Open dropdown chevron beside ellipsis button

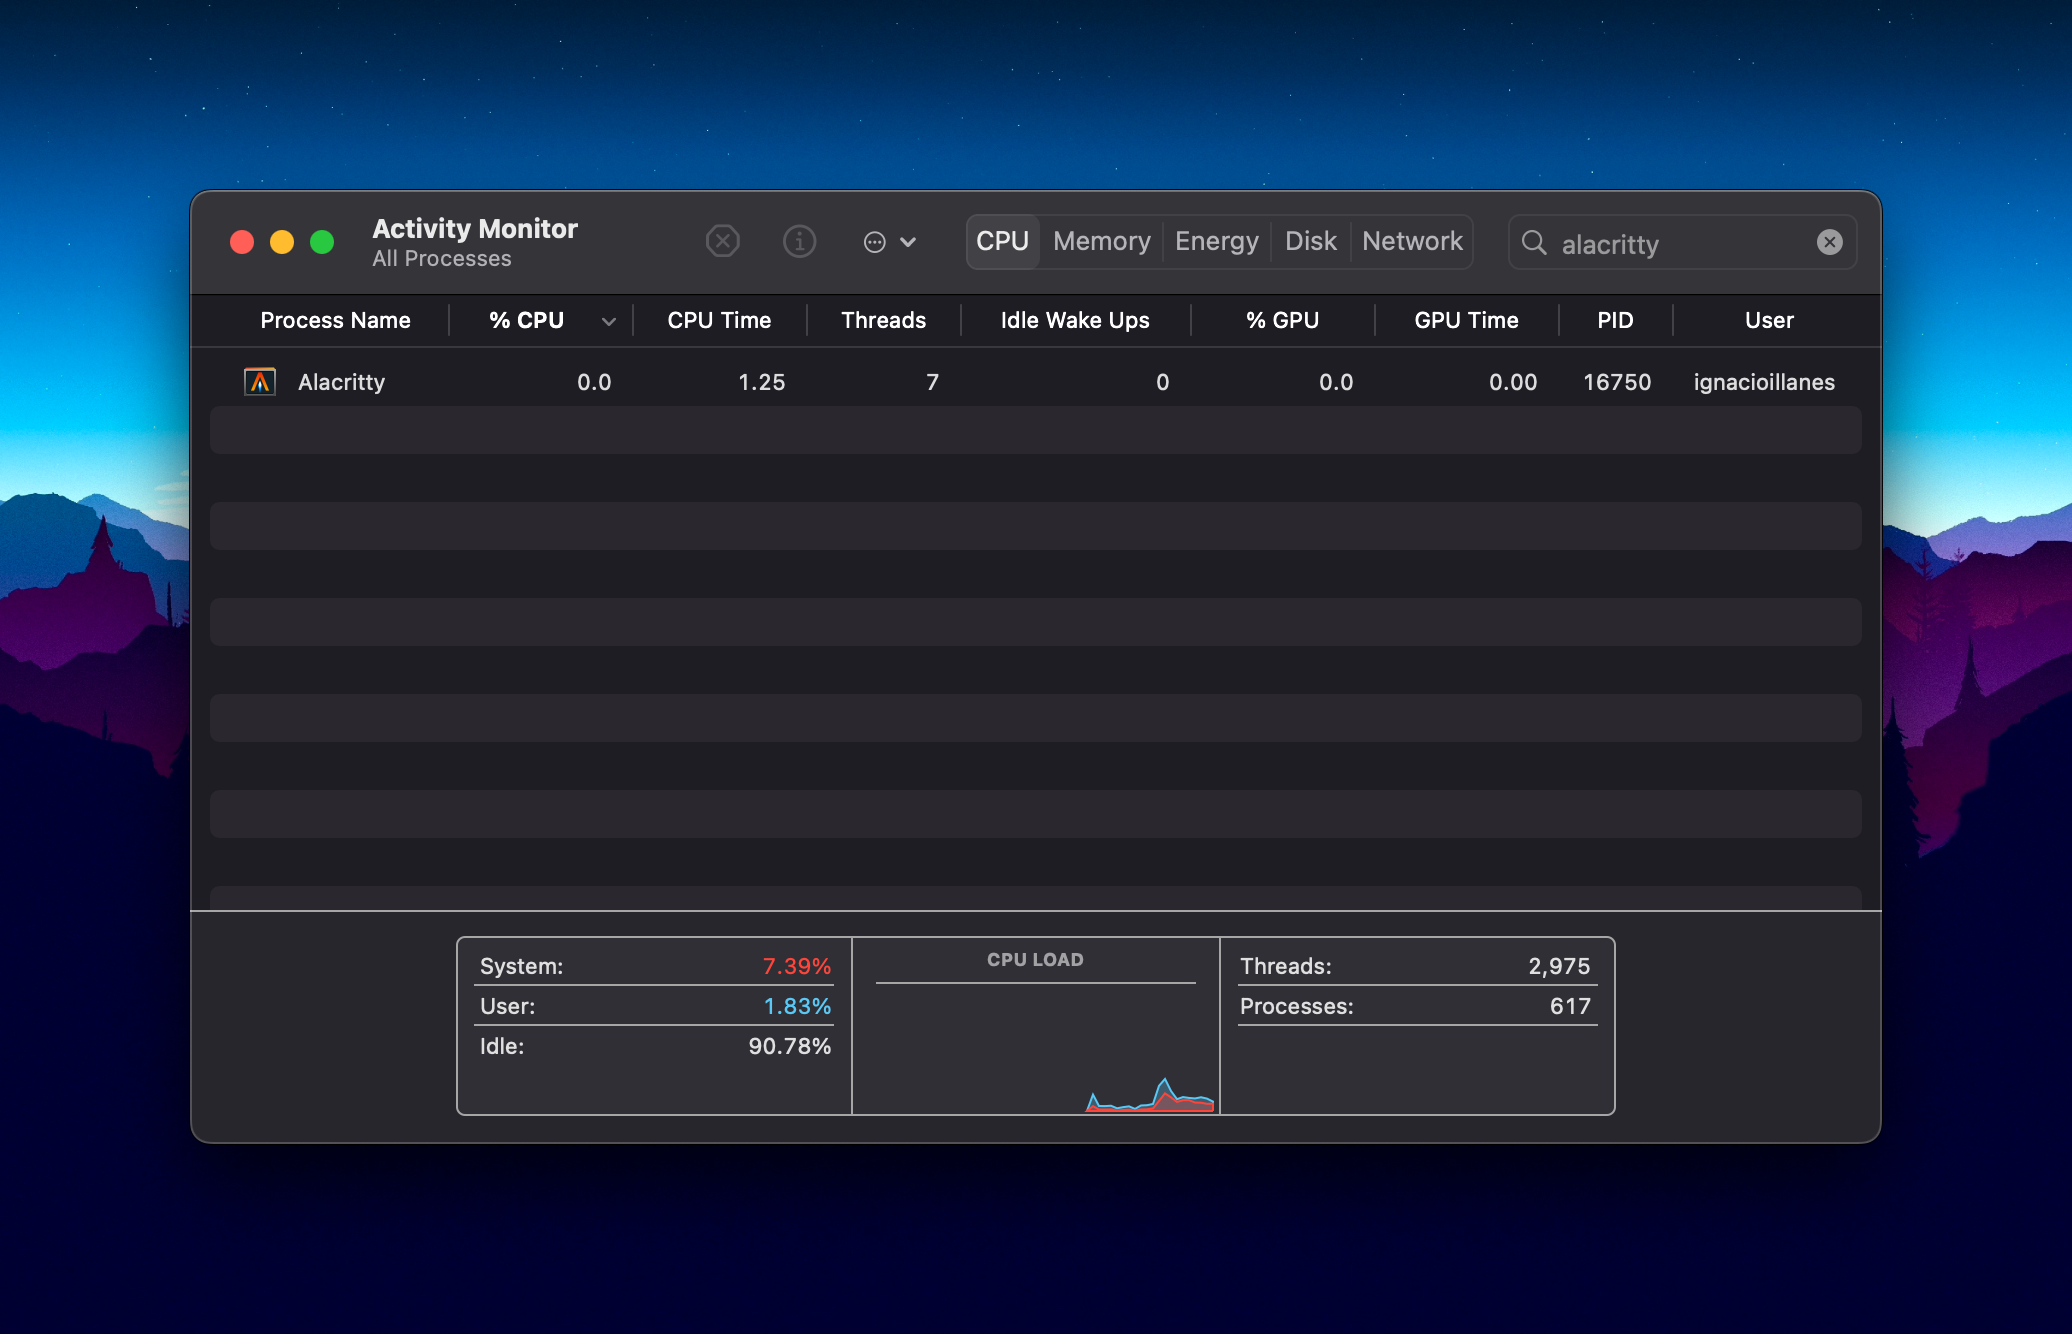(x=908, y=242)
